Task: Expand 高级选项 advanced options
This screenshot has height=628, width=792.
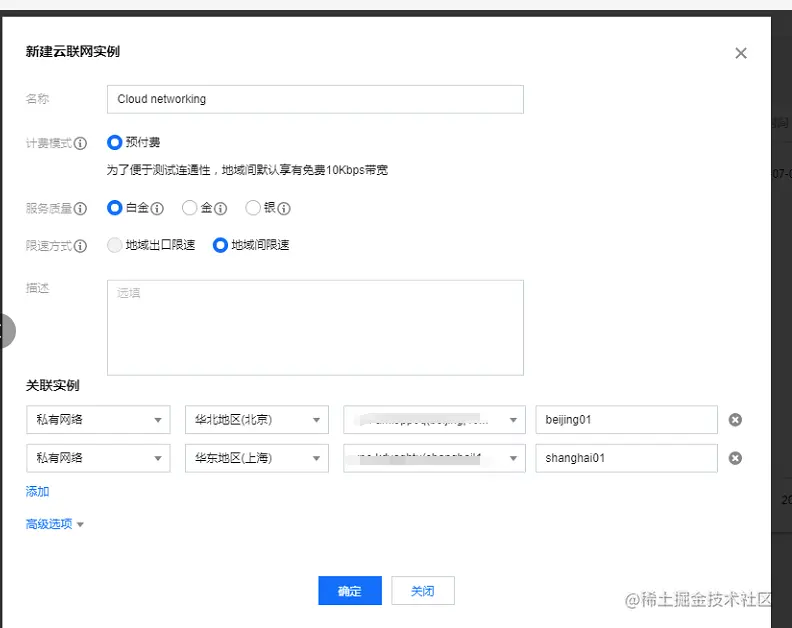Action: tap(55, 524)
